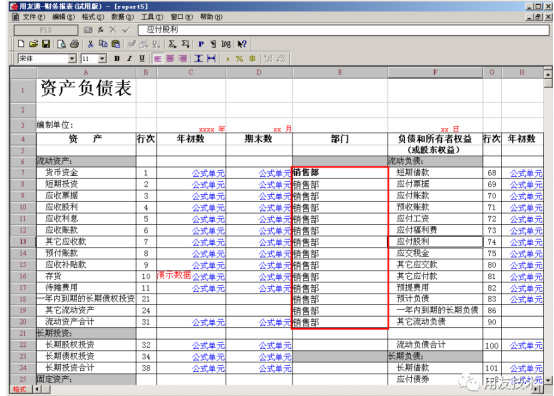The height and width of the screenshot is (396, 554).
Task: Click the fx function icon
Action: click(101, 30)
